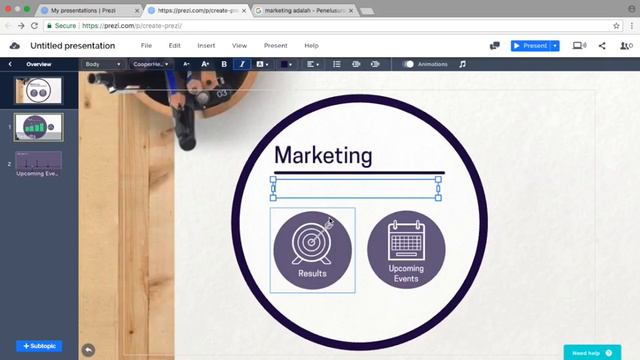Click inside the empty selected text box

coord(356,189)
